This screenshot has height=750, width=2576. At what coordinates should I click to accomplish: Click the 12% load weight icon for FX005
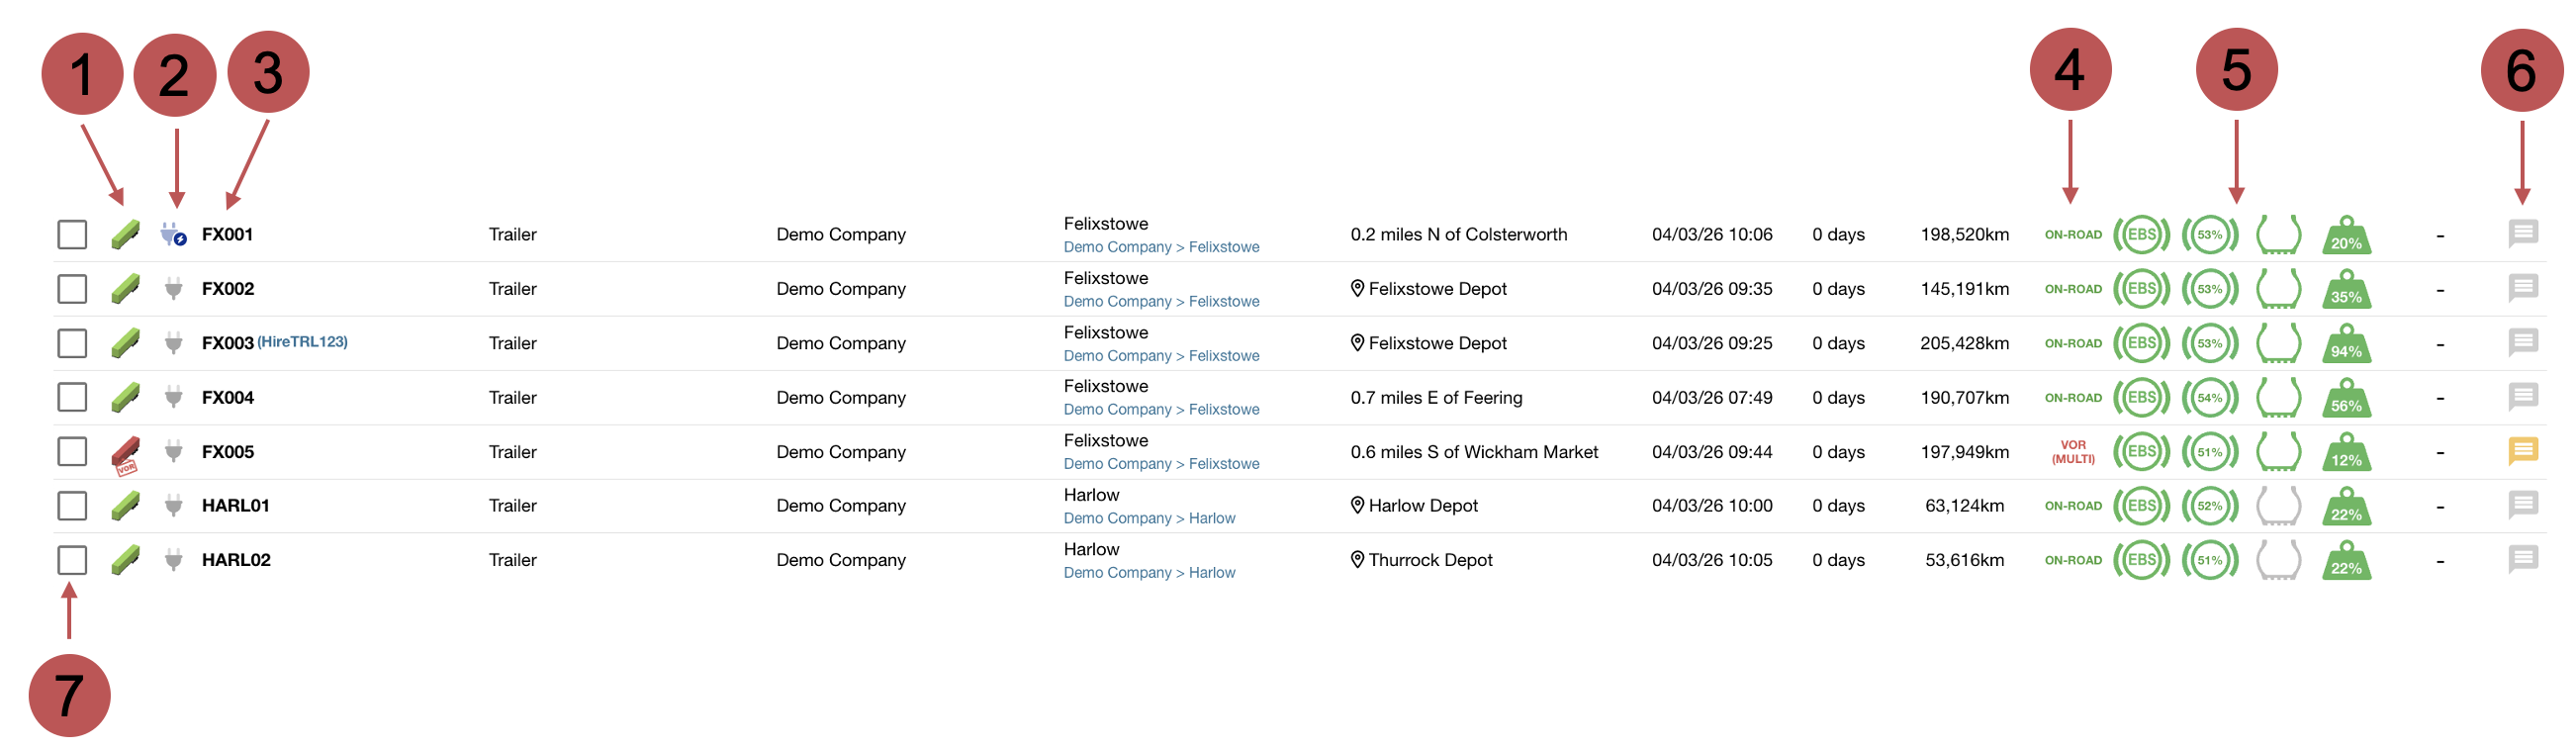2345,452
